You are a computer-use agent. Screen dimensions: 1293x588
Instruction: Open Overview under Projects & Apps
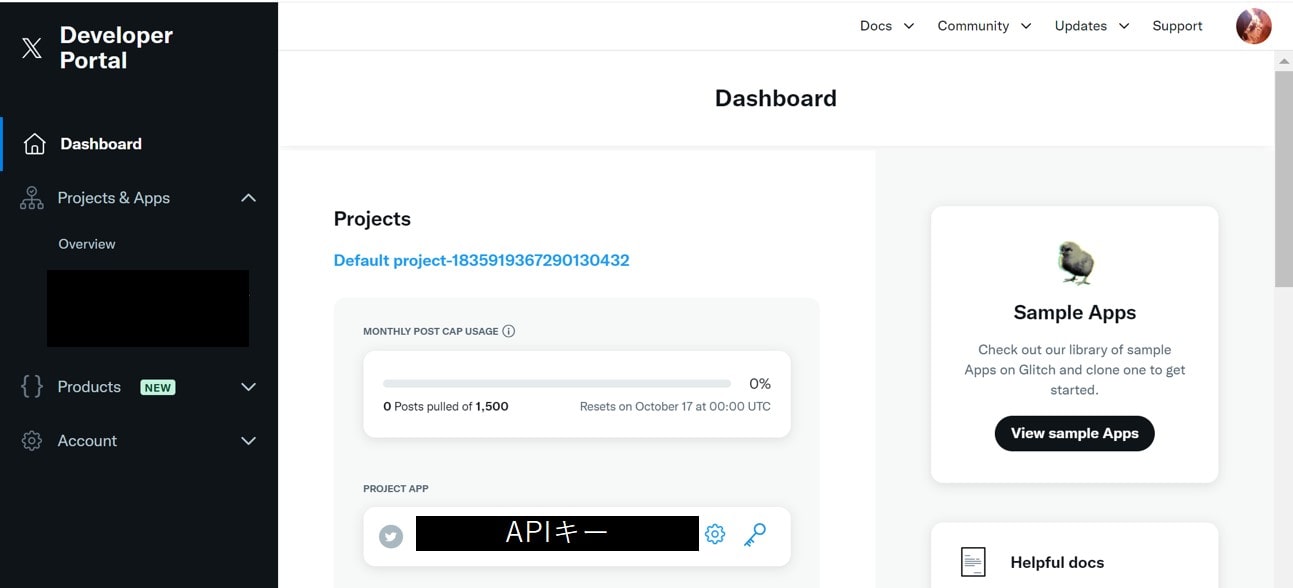click(87, 244)
